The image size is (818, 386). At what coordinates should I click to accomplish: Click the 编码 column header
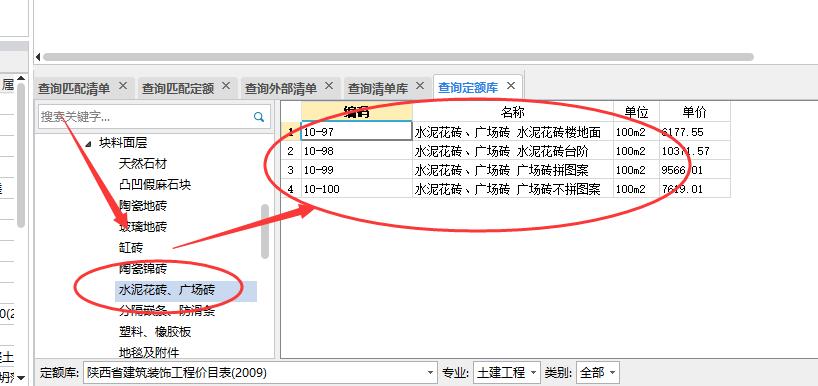coord(357,112)
